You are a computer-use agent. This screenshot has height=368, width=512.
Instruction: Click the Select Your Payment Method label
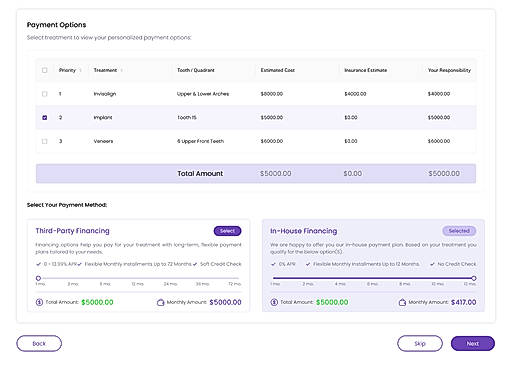coord(67,205)
